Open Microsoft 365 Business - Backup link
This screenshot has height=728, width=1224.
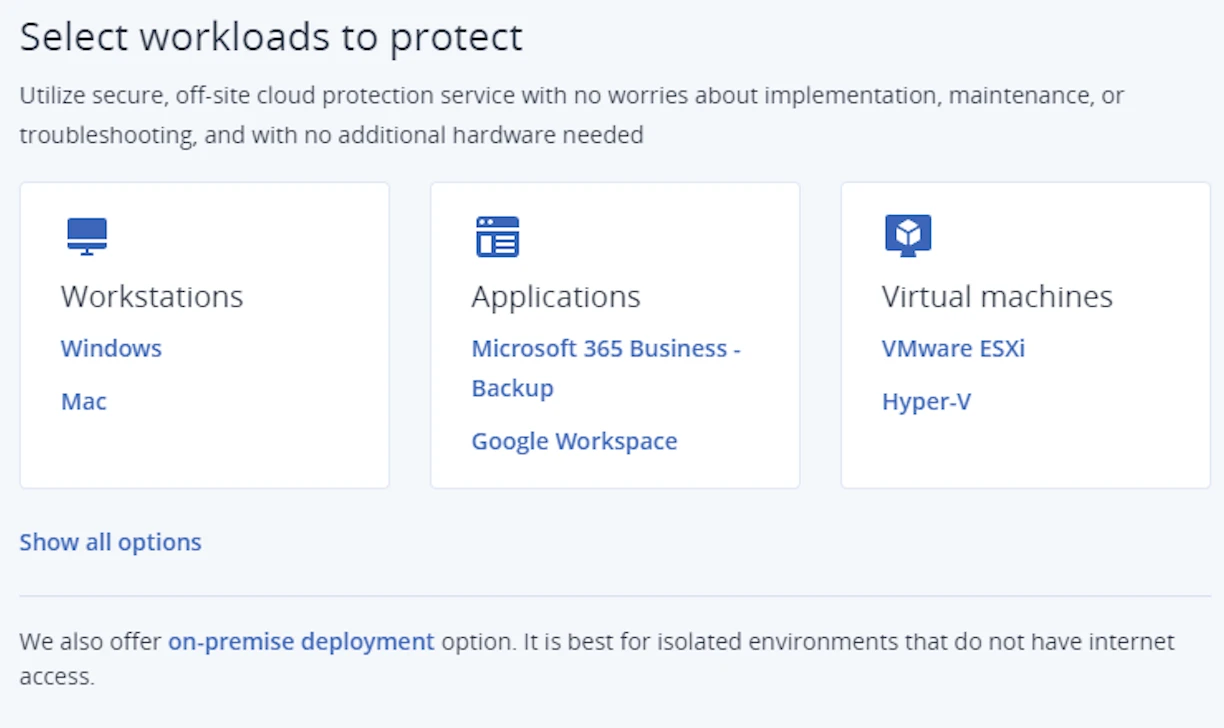(x=606, y=368)
